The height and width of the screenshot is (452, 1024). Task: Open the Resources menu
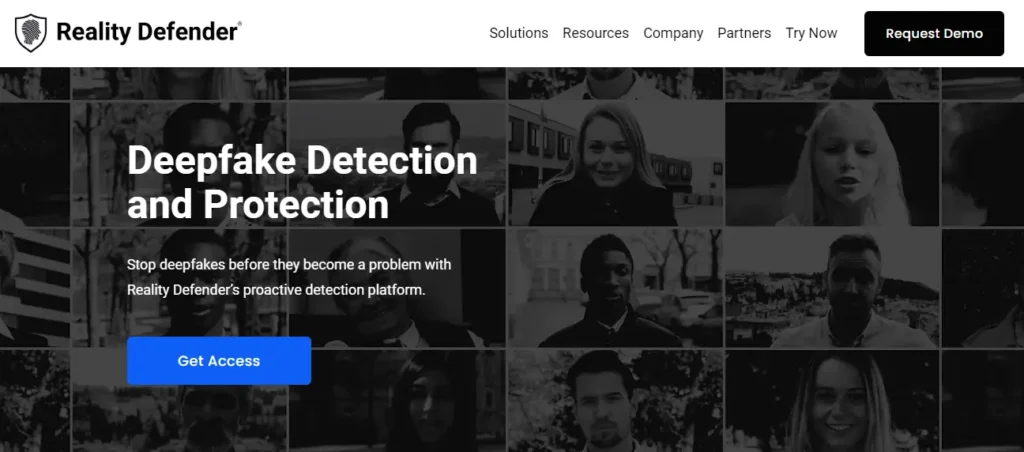point(595,33)
